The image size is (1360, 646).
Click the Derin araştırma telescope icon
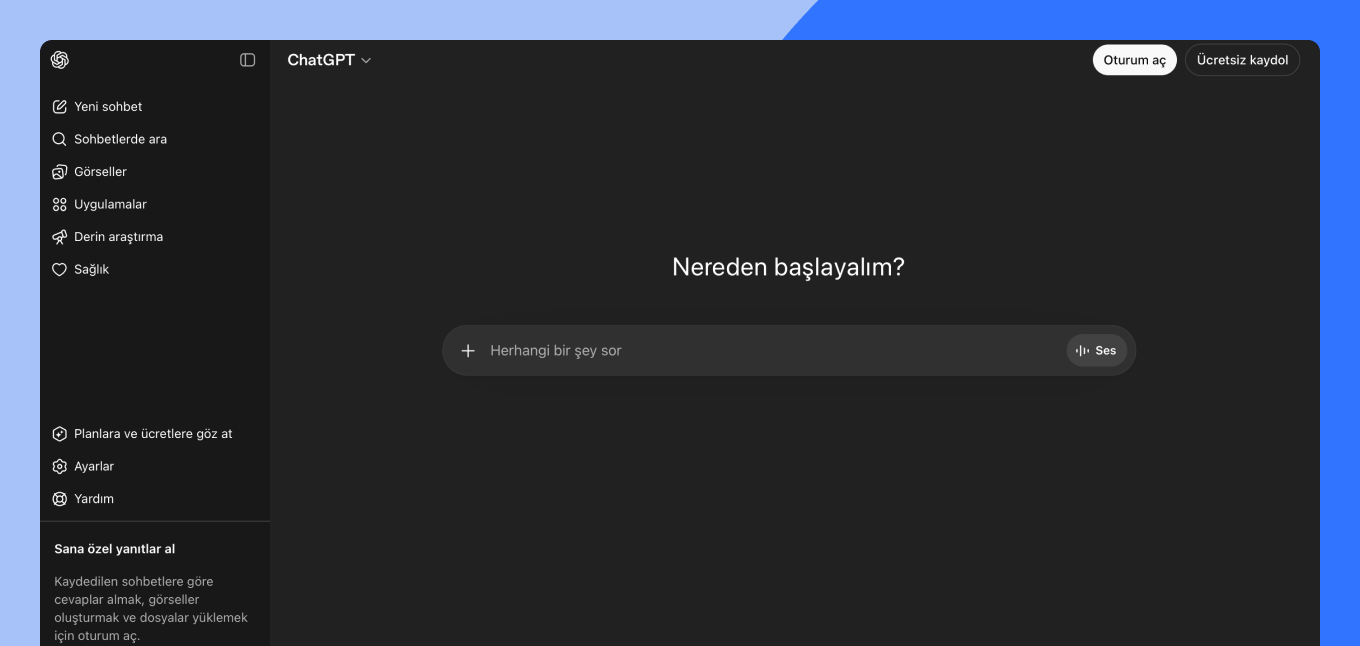[x=59, y=237]
